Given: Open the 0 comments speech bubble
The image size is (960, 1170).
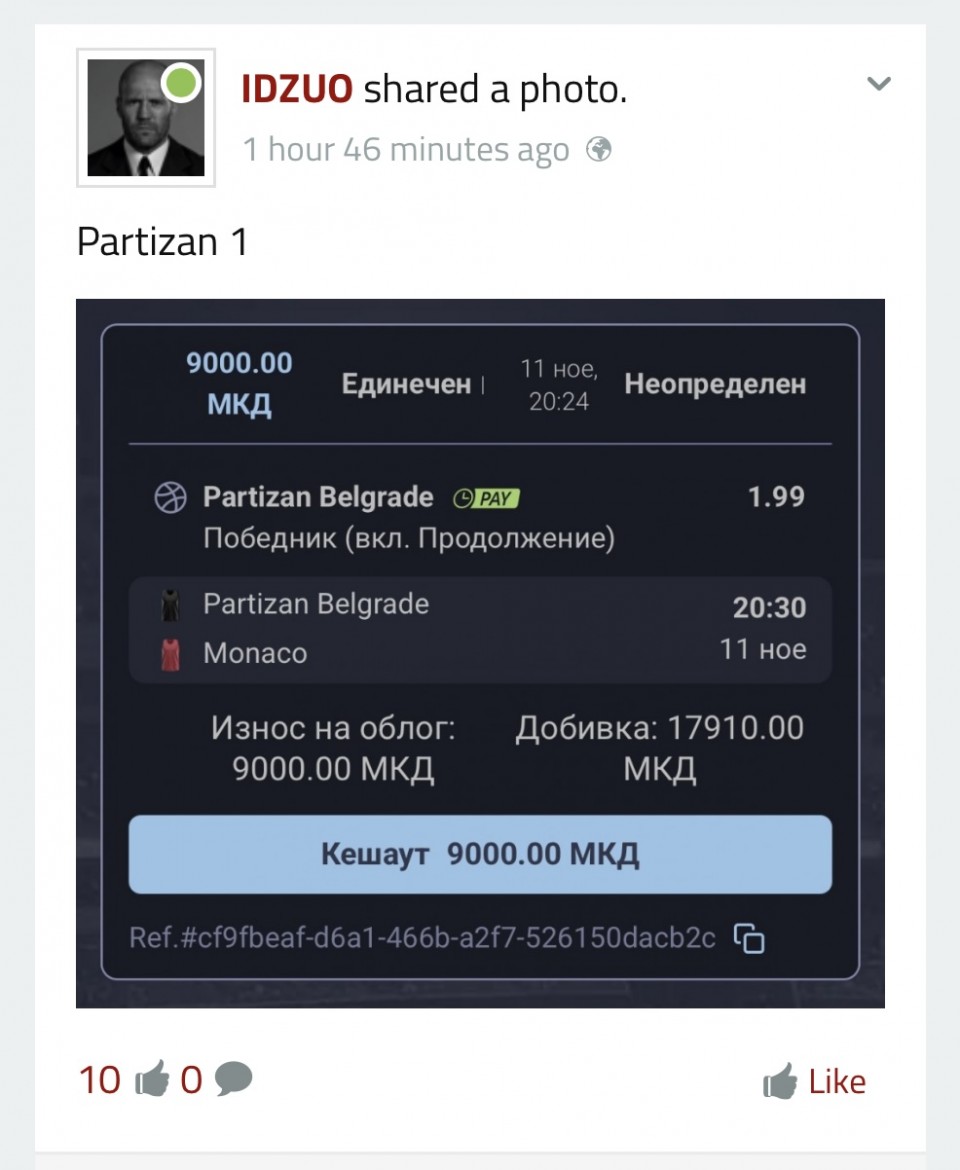Looking at the screenshot, I should coord(233,1078).
